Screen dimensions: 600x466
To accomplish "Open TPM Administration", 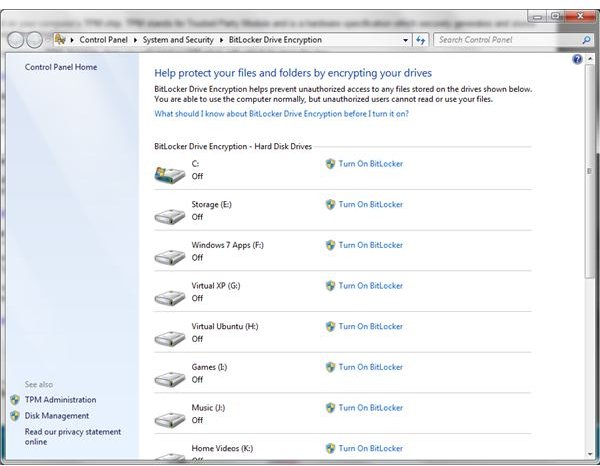I will [60, 400].
